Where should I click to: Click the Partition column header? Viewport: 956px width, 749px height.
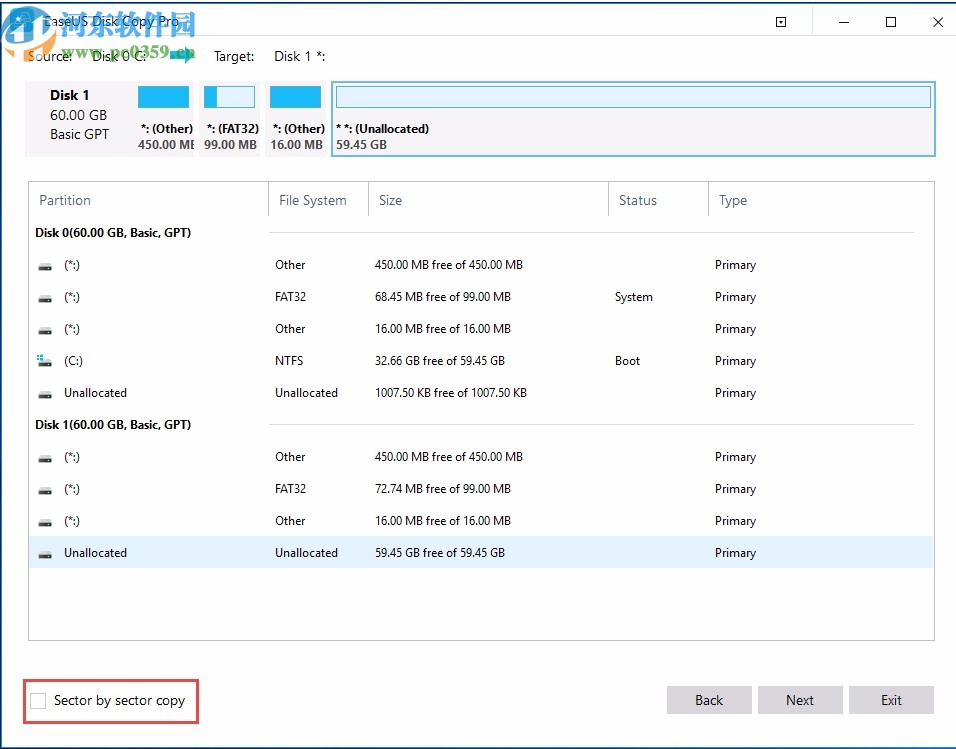tap(64, 200)
